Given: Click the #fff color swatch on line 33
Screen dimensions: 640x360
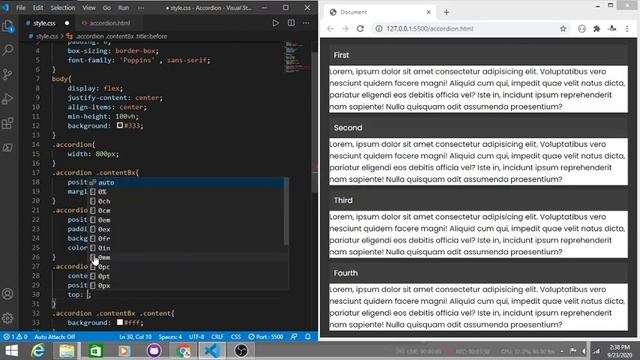Looking at the screenshot, I should pos(120,322).
